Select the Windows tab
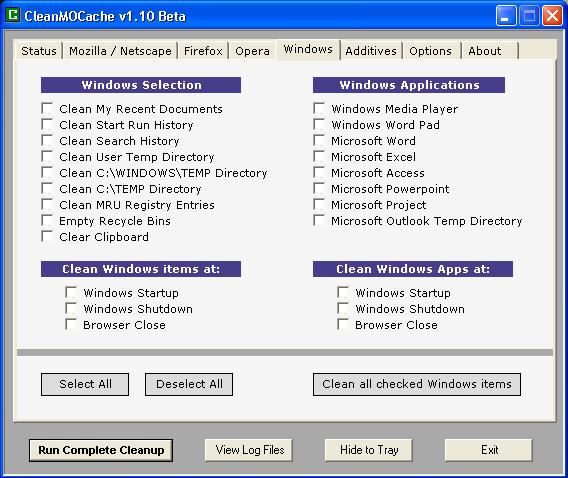This screenshot has width=568, height=478. click(x=308, y=49)
